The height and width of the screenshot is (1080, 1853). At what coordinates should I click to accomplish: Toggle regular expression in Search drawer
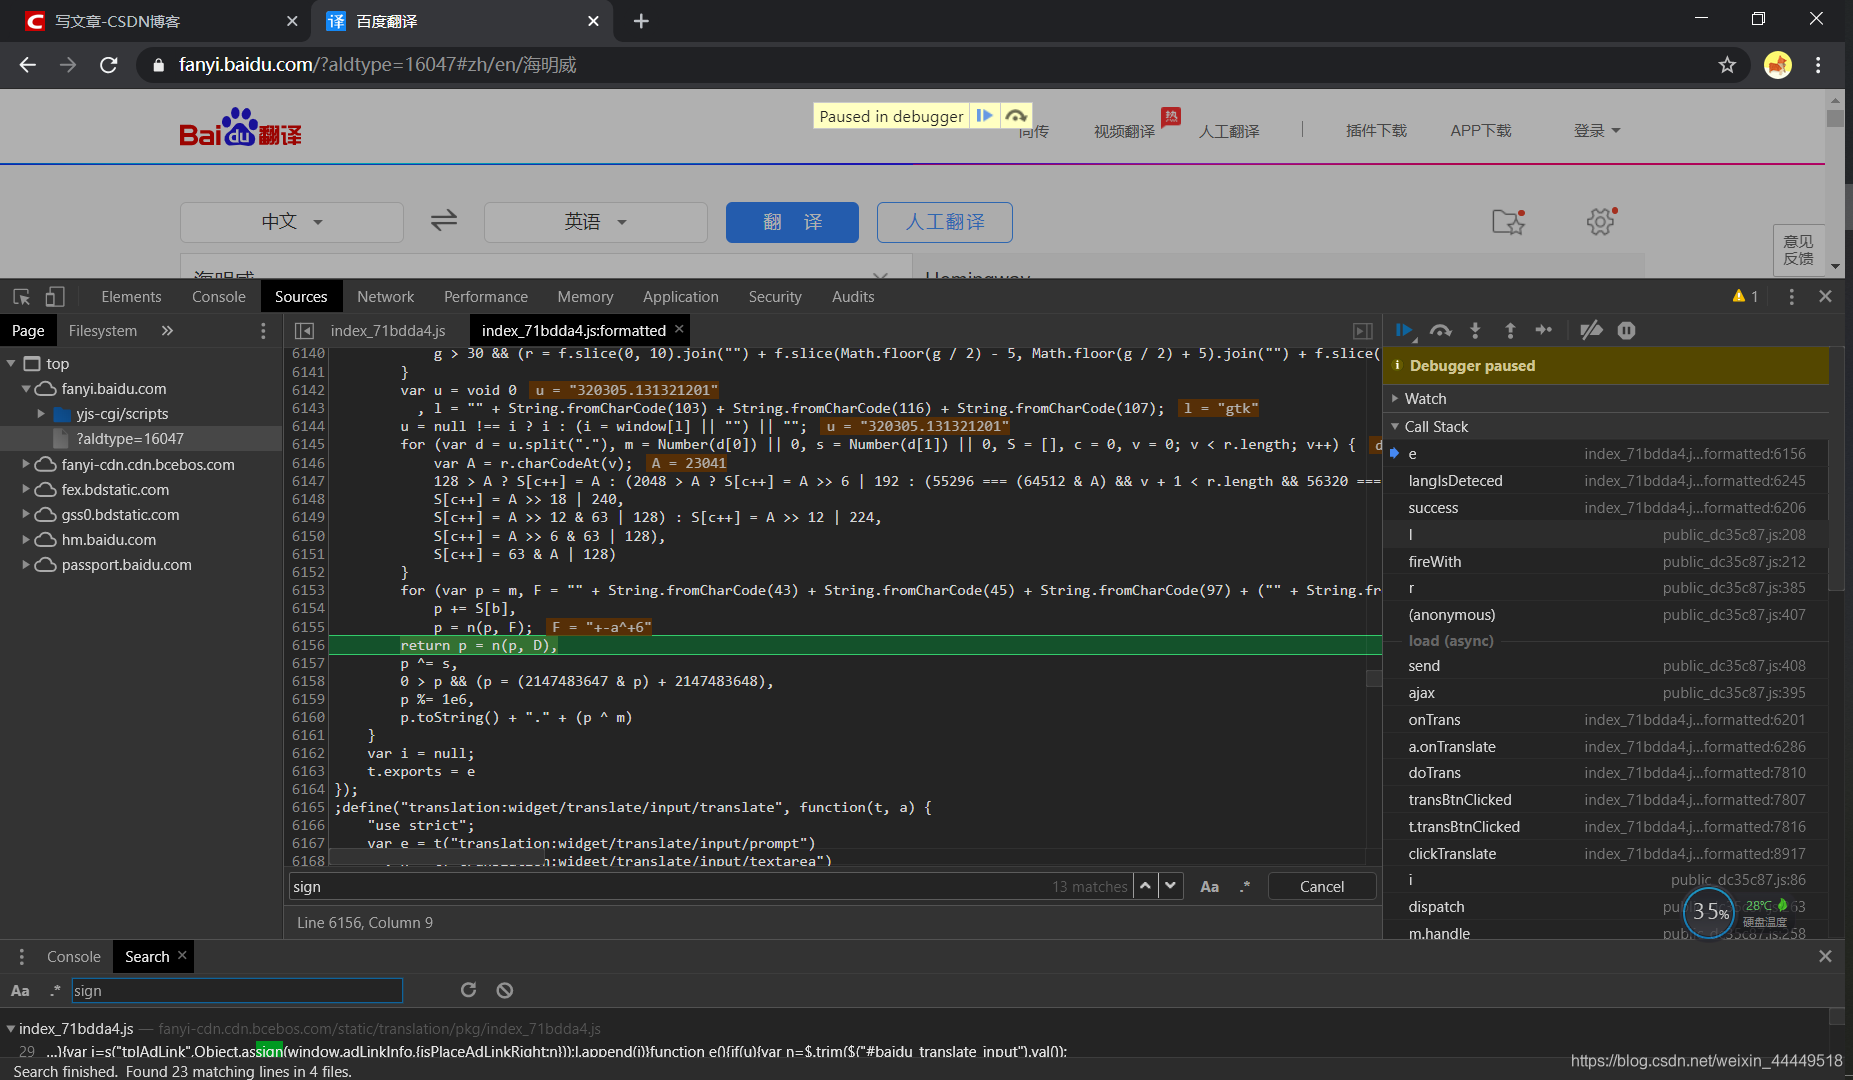point(55,991)
